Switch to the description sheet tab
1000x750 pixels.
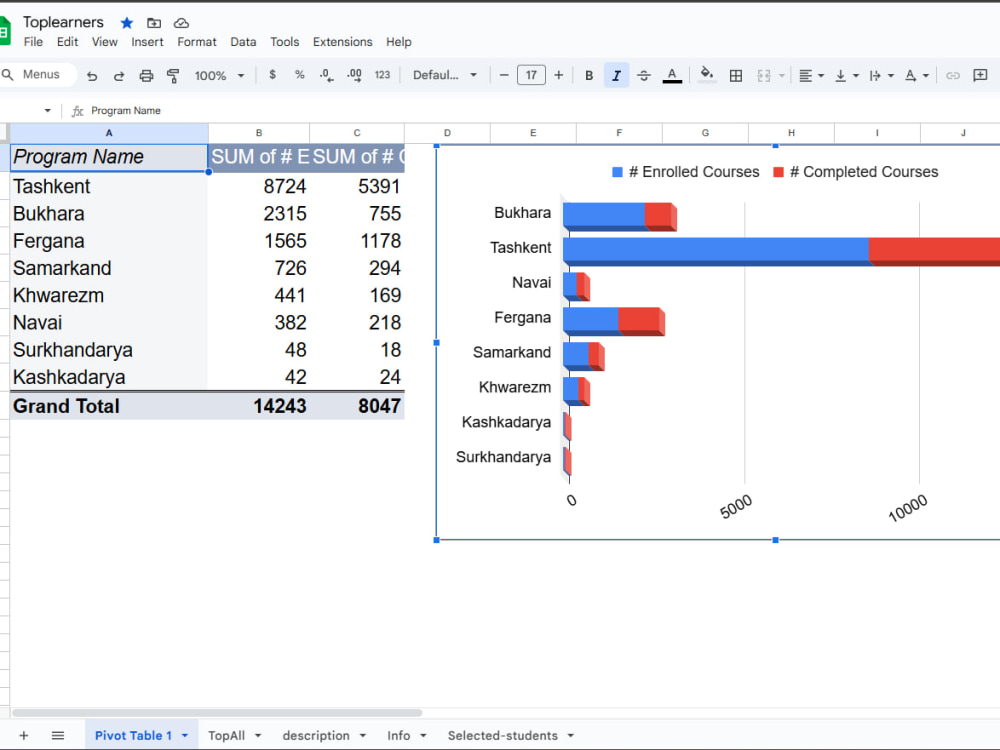coord(316,735)
